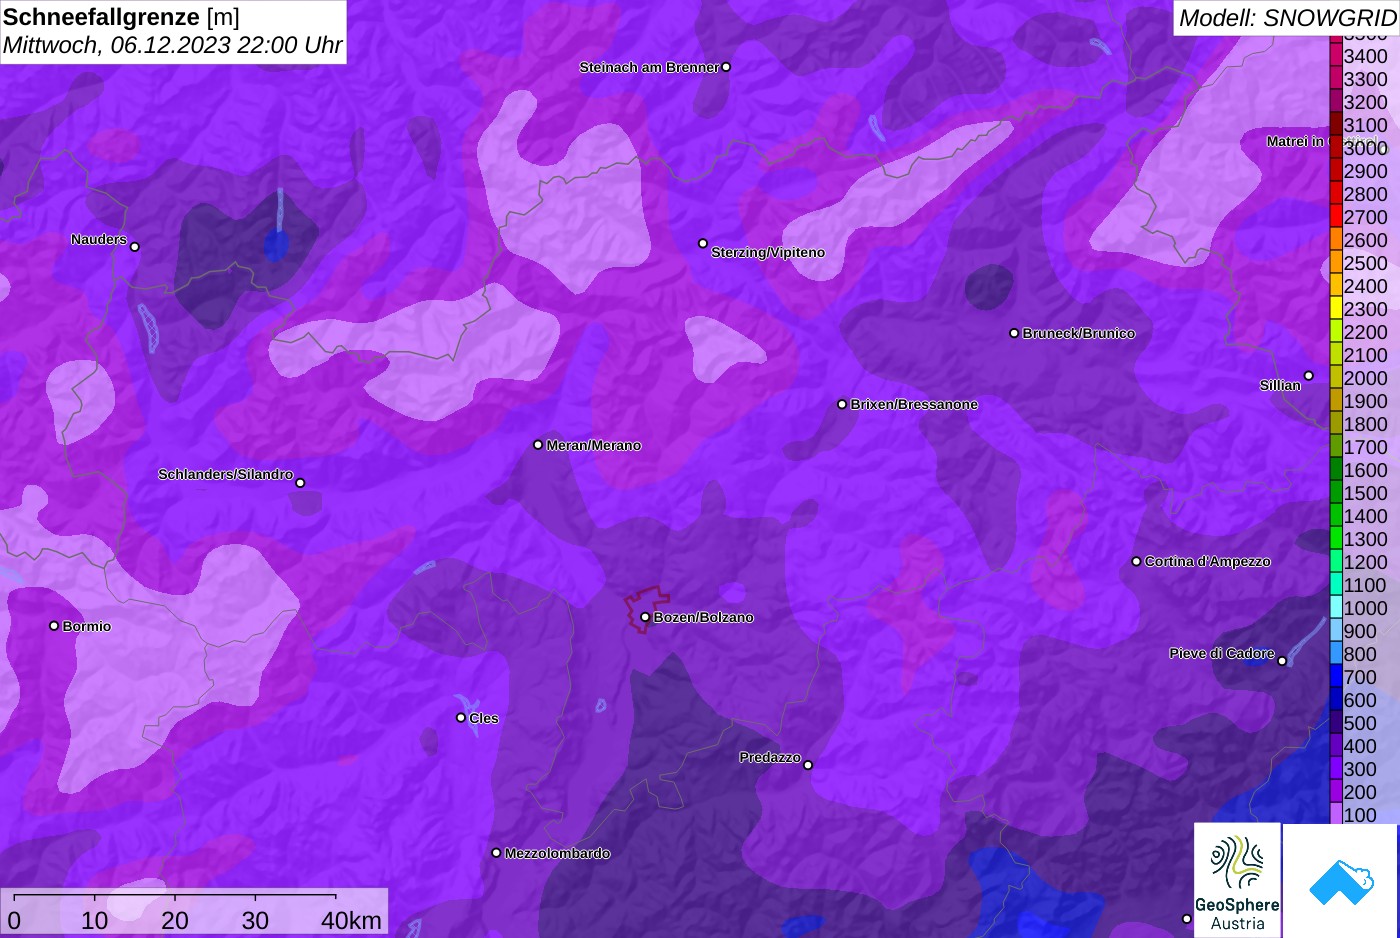1400x938 pixels.
Task: Select the Predazzo marker dot
Action: tap(808, 765)
